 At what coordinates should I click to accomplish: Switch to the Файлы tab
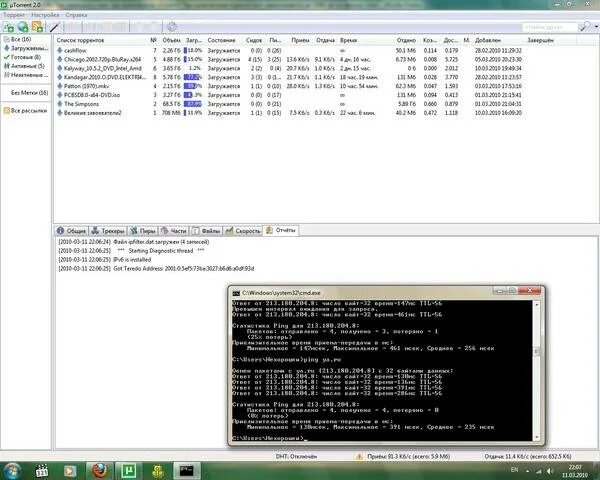[206, 231]
